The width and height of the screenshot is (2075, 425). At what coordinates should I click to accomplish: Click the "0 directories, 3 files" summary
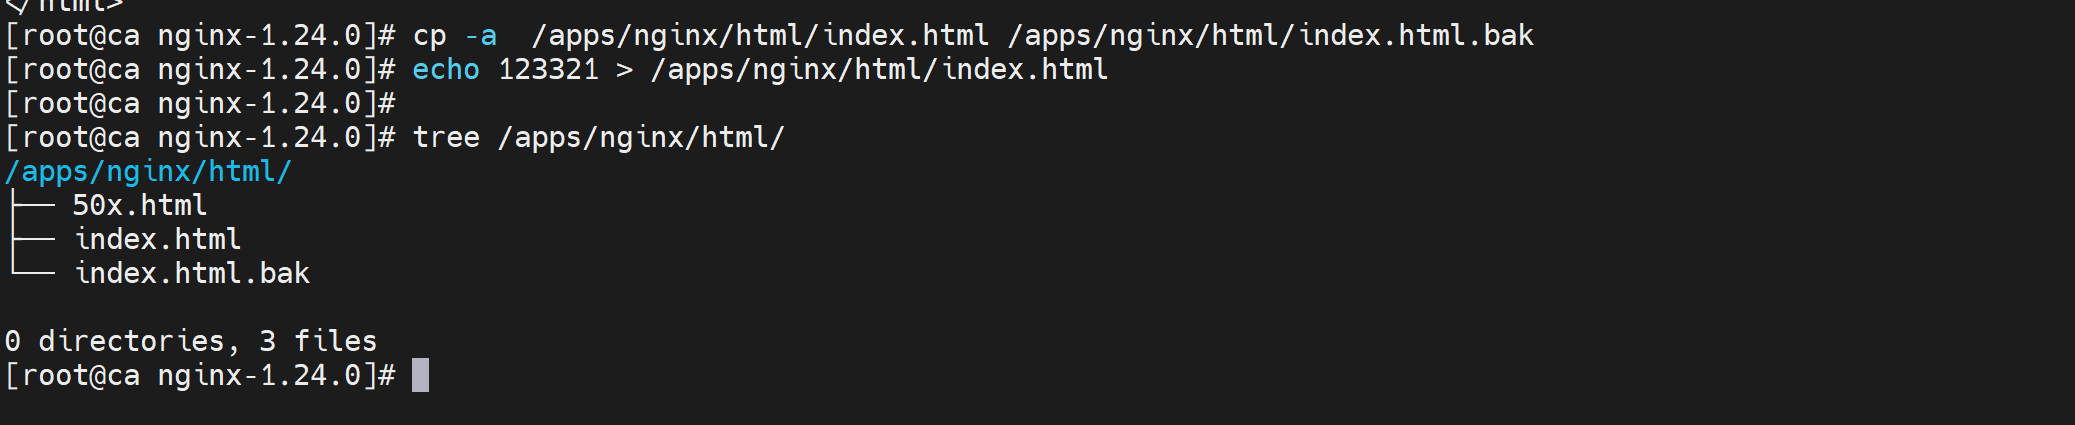191,341
